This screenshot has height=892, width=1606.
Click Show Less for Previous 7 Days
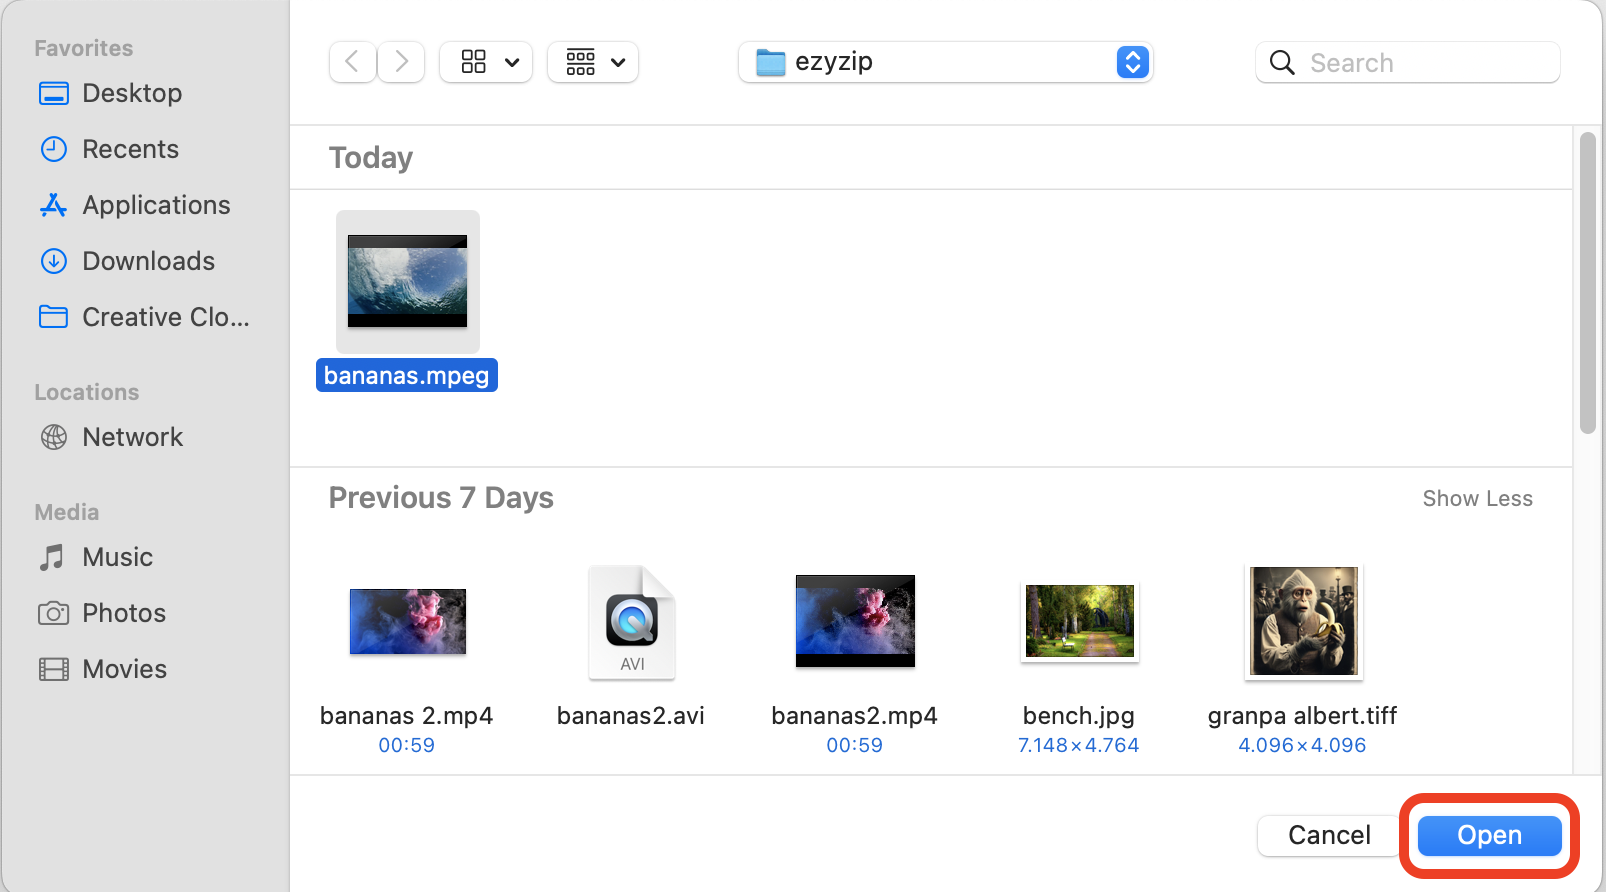click(1477, 498)
